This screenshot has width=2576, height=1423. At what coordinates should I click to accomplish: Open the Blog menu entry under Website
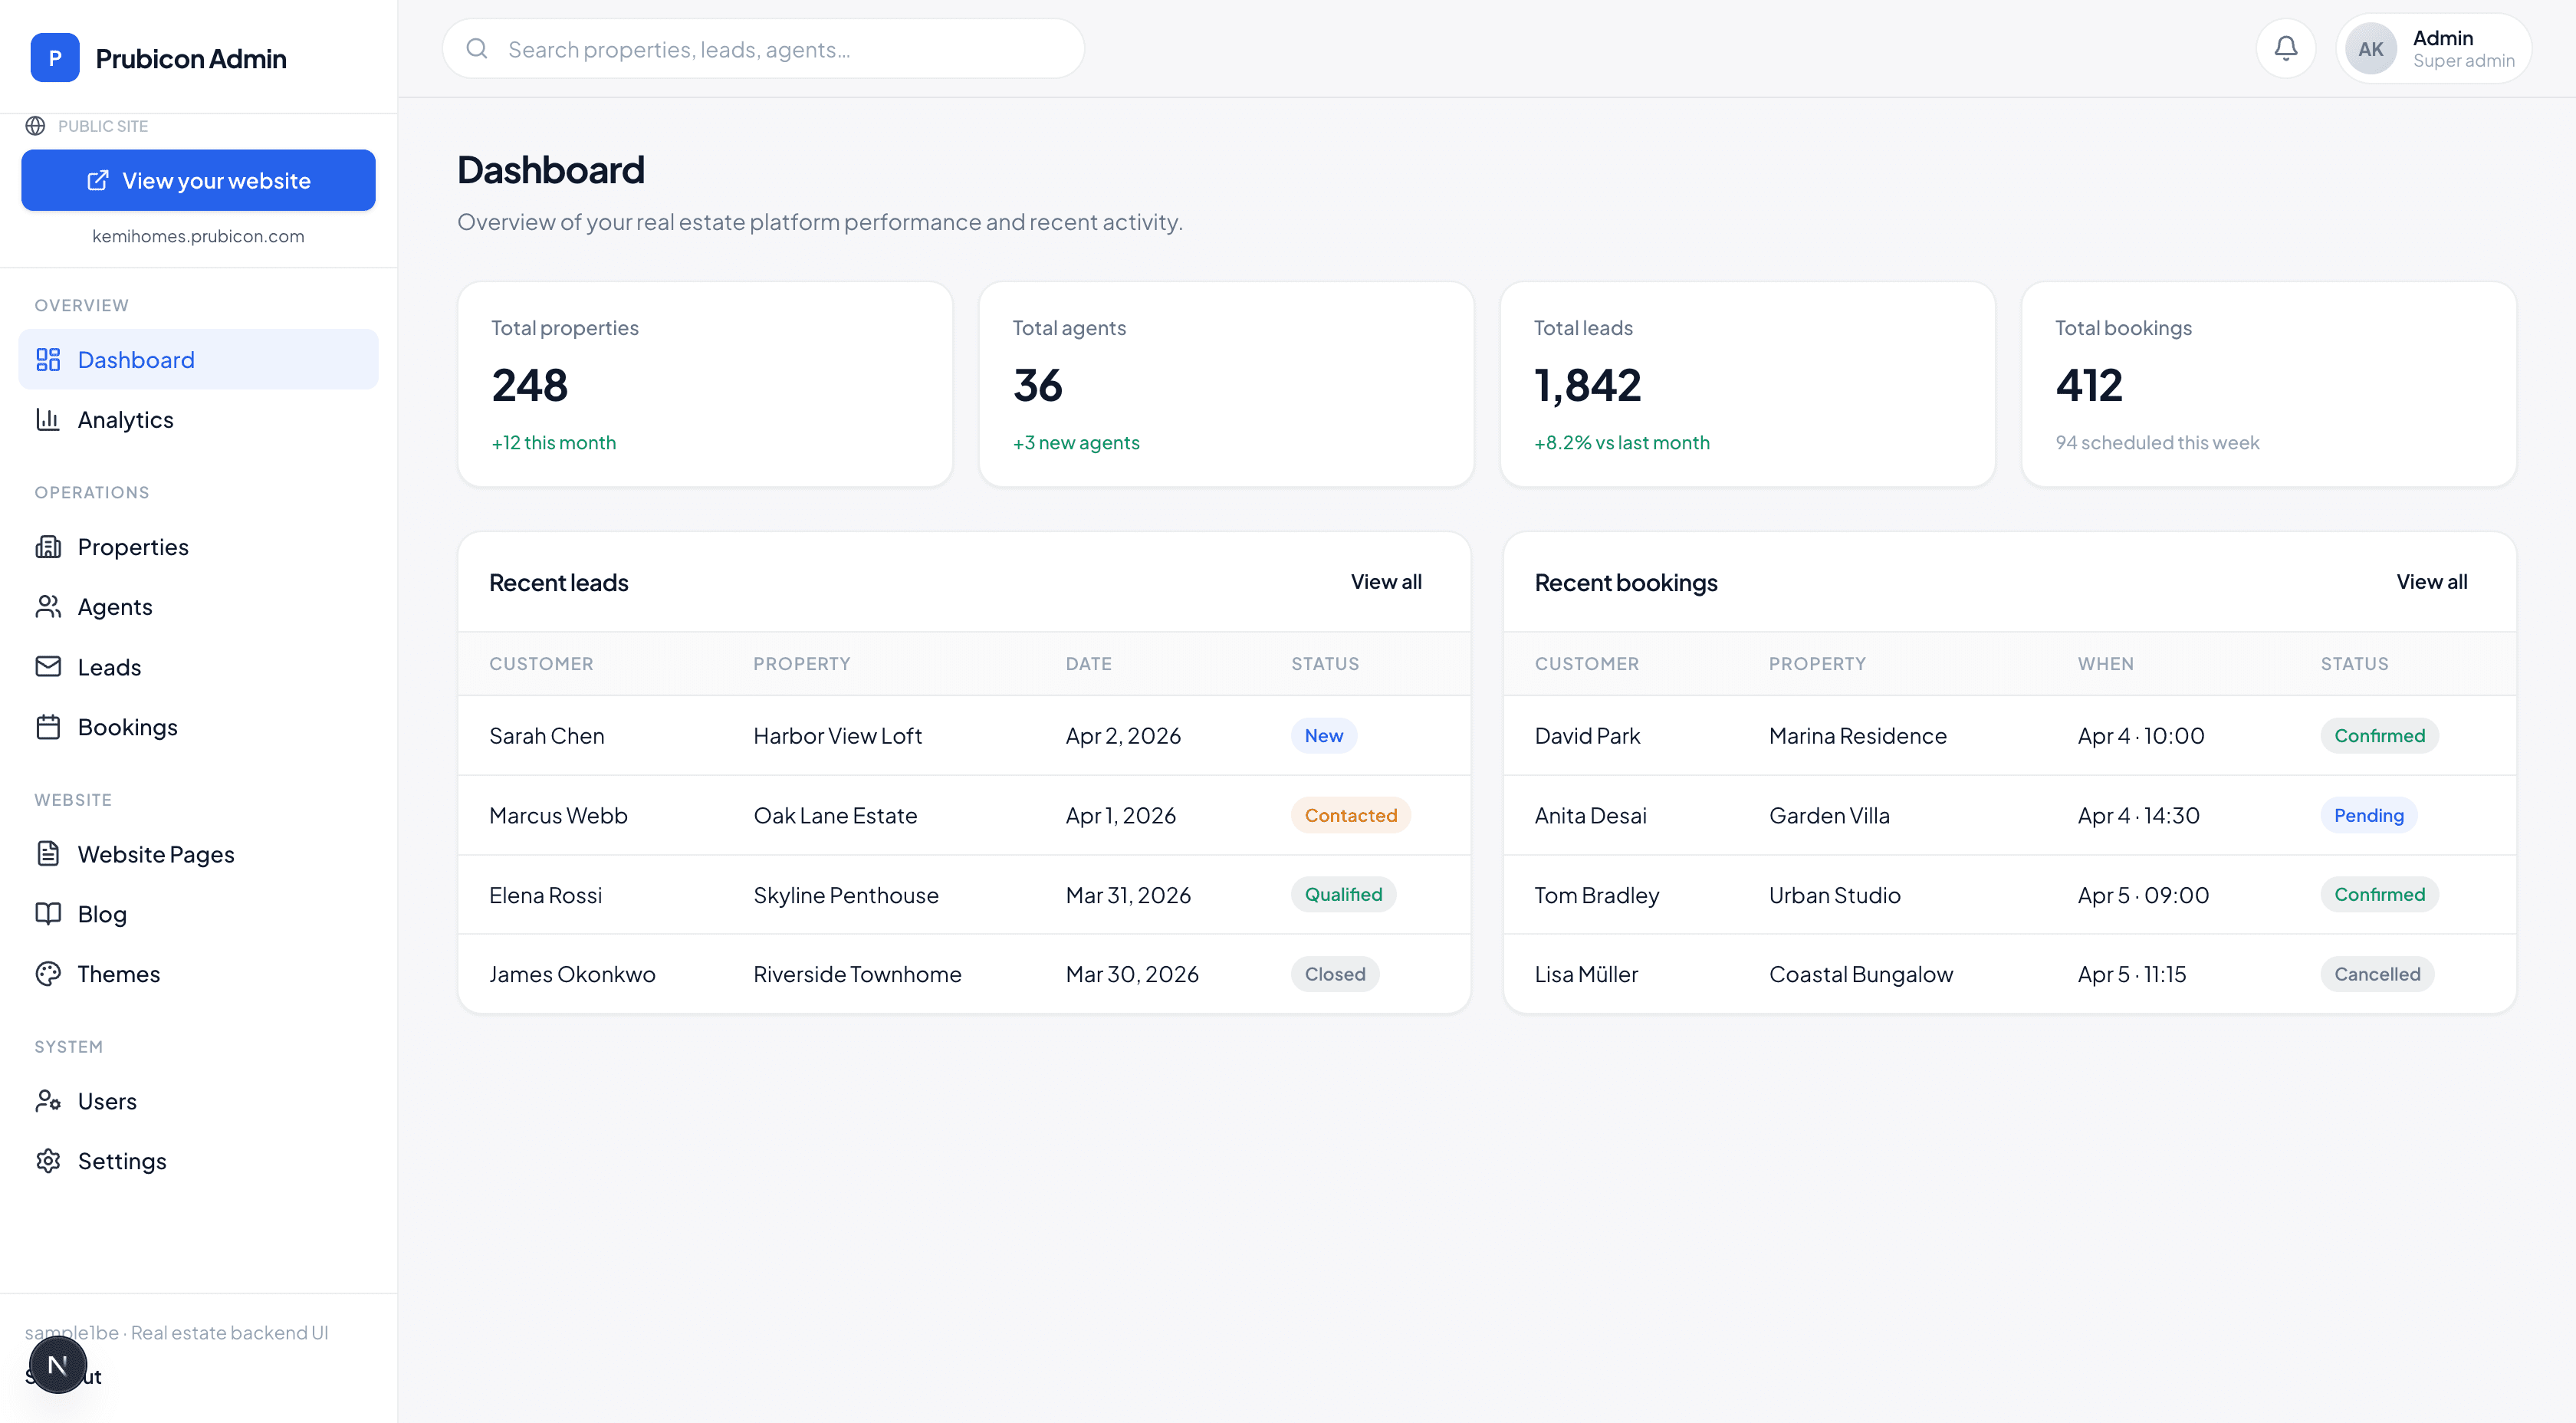(103, 913)
